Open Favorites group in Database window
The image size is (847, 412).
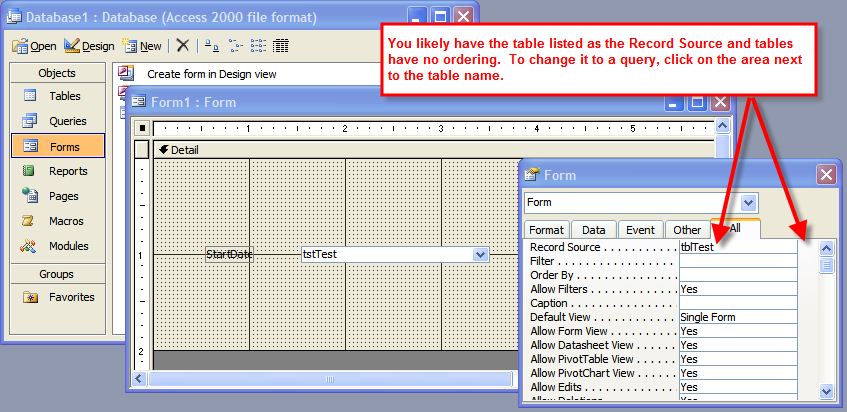coord(58,297)
